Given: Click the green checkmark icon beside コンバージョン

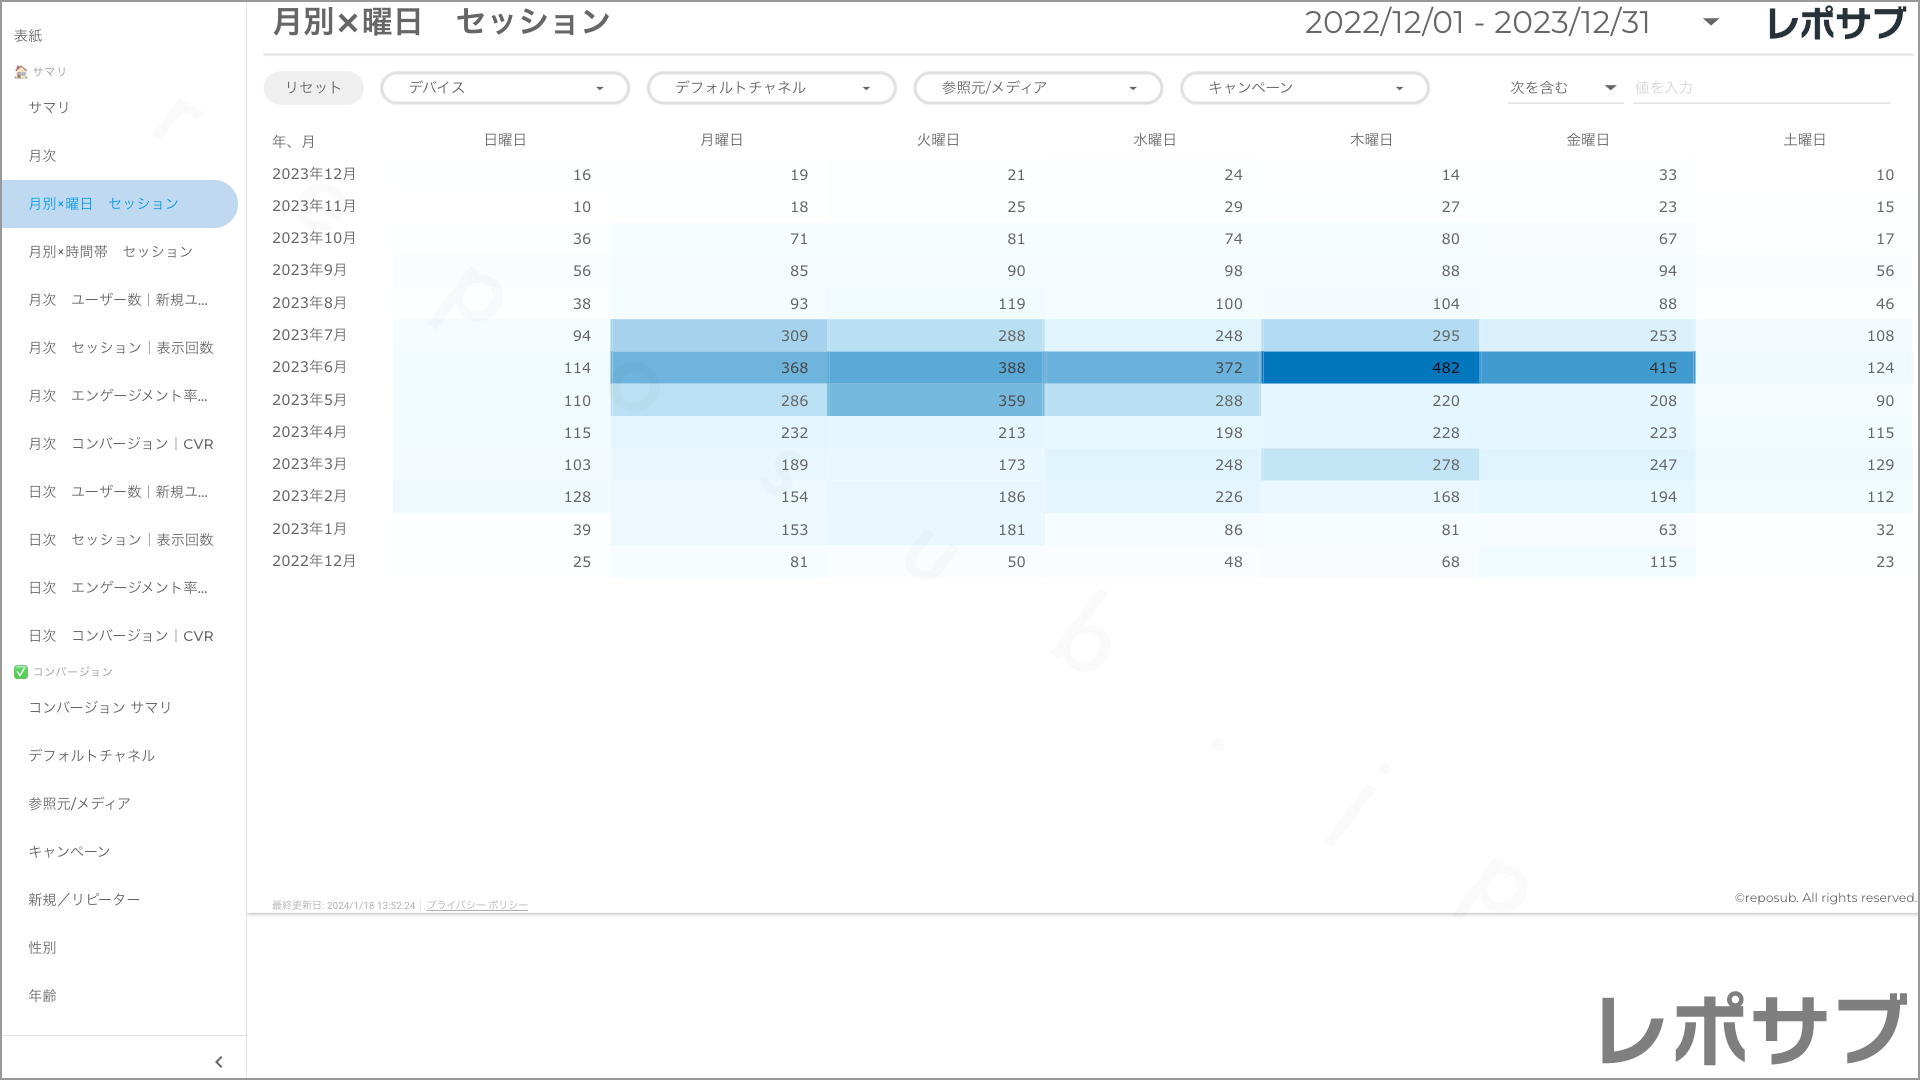Looking at the screenshot, I should (20, 672).
